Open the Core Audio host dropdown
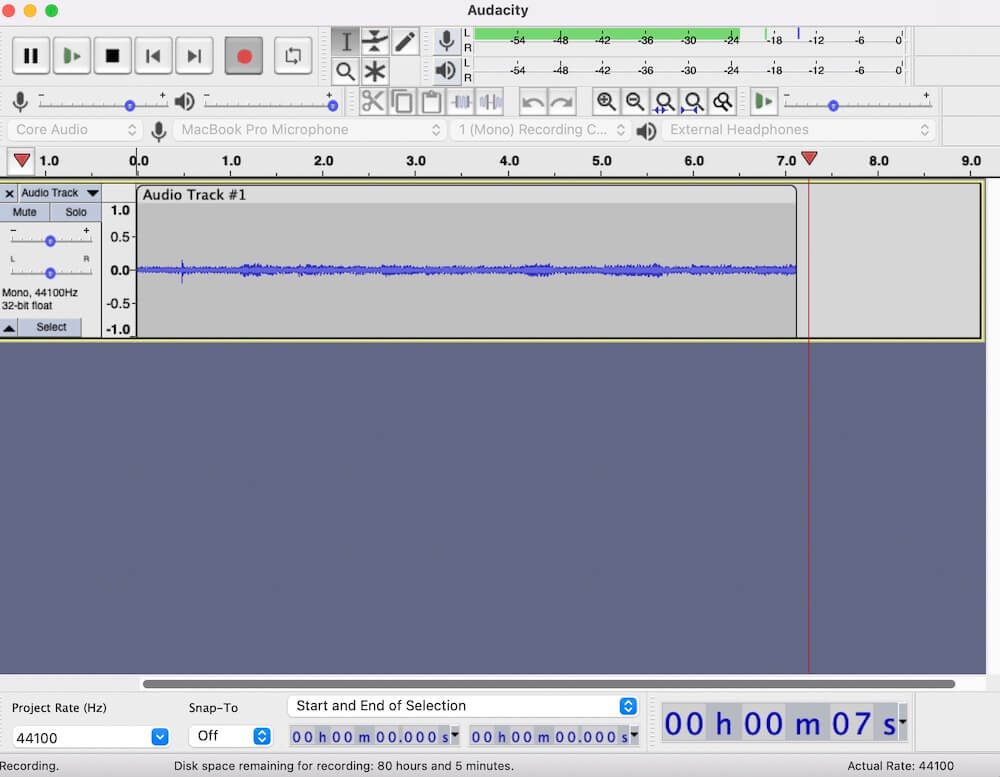This screenshot has height=777, width=1000. (x=75, y=130)
